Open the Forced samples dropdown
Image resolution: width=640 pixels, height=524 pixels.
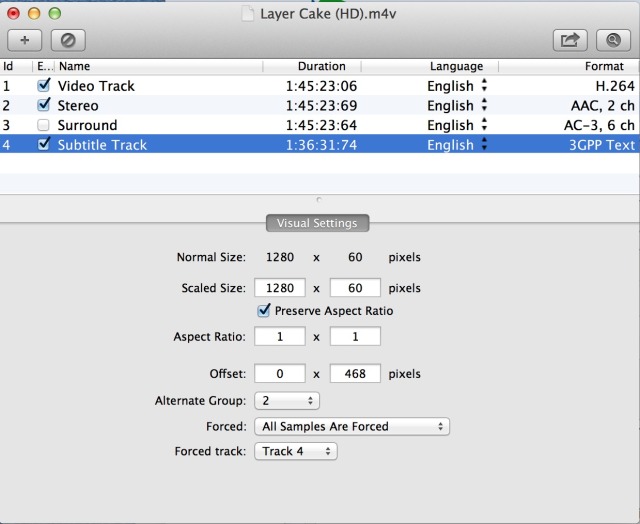pos(352,426)
